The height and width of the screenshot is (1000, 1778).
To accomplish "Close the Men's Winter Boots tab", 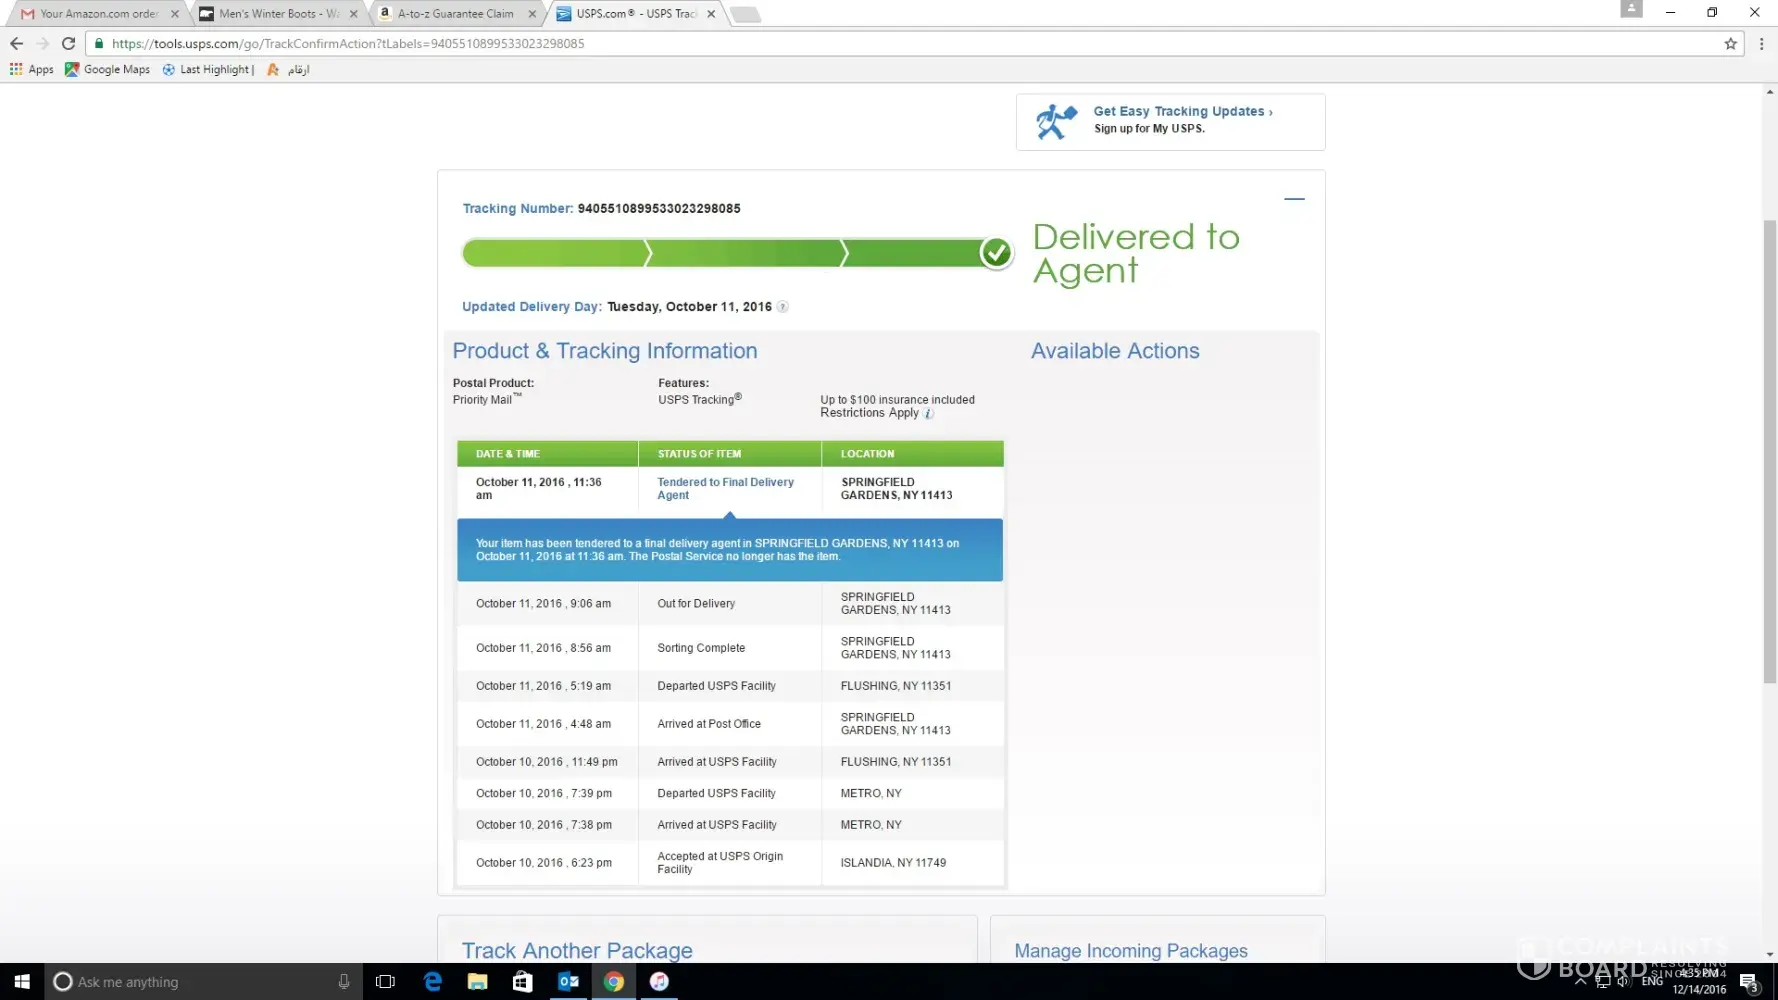I will pos(353,14).
